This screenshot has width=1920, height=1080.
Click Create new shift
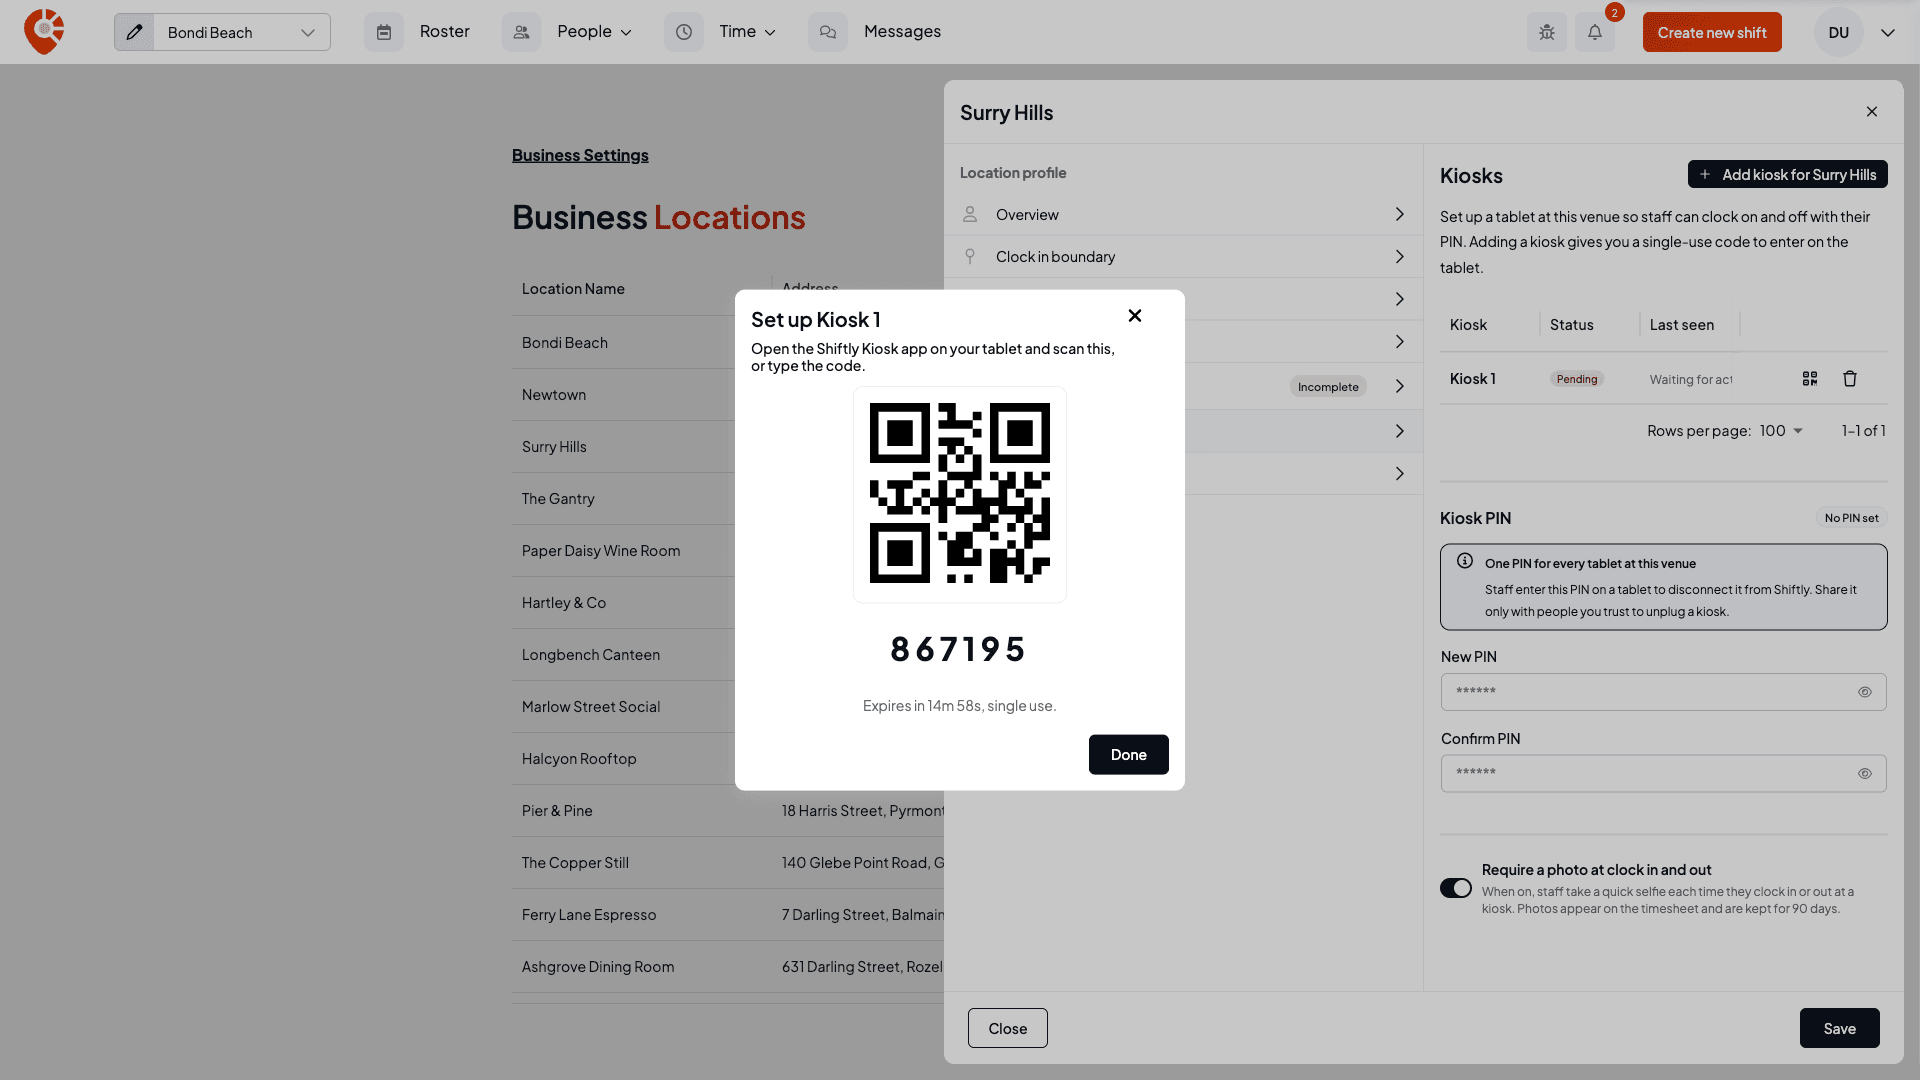(x=1712, y=32)
